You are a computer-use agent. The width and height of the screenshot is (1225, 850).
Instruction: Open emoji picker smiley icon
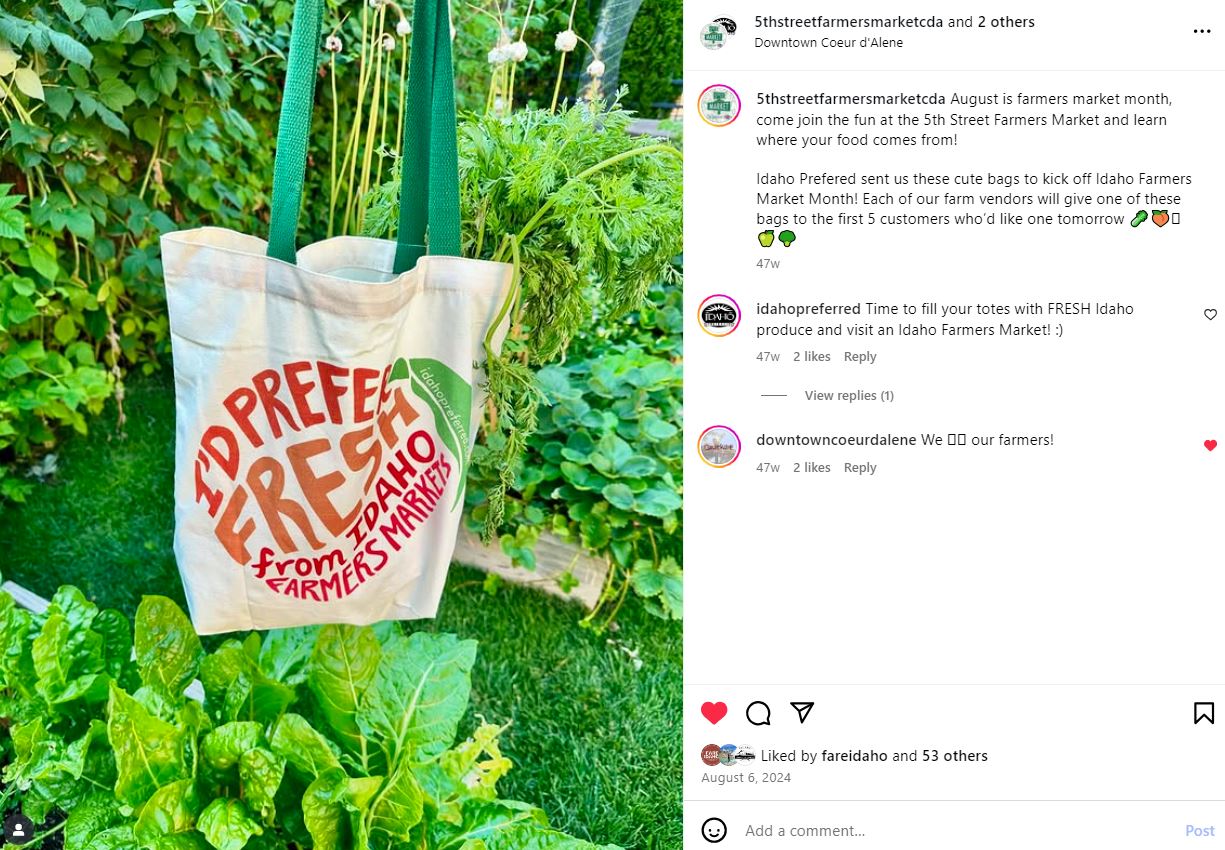pyautogui.click(x=714, y=830)
